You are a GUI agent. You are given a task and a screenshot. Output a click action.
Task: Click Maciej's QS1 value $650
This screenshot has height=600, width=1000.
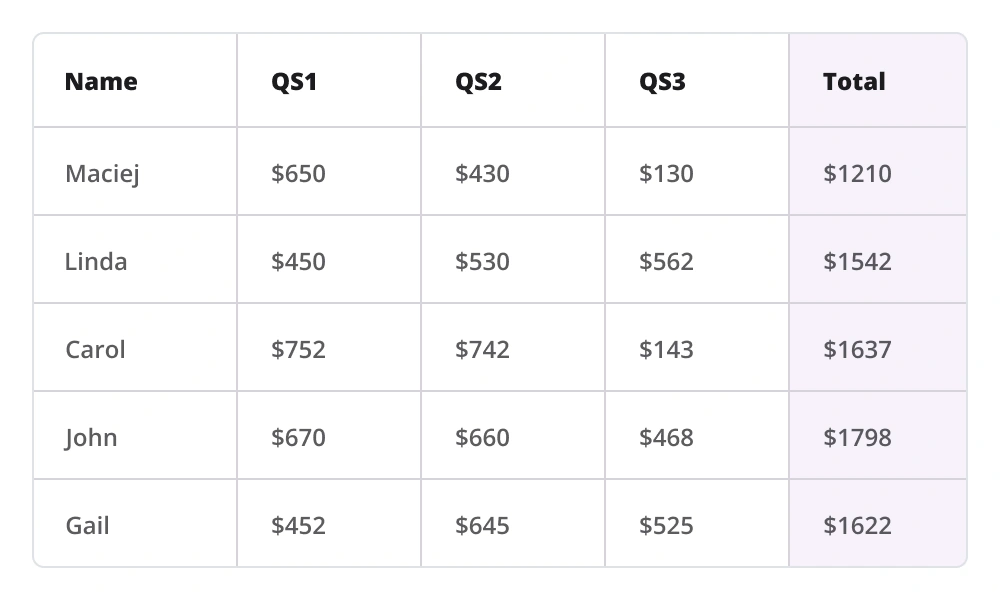pos(298,174)
